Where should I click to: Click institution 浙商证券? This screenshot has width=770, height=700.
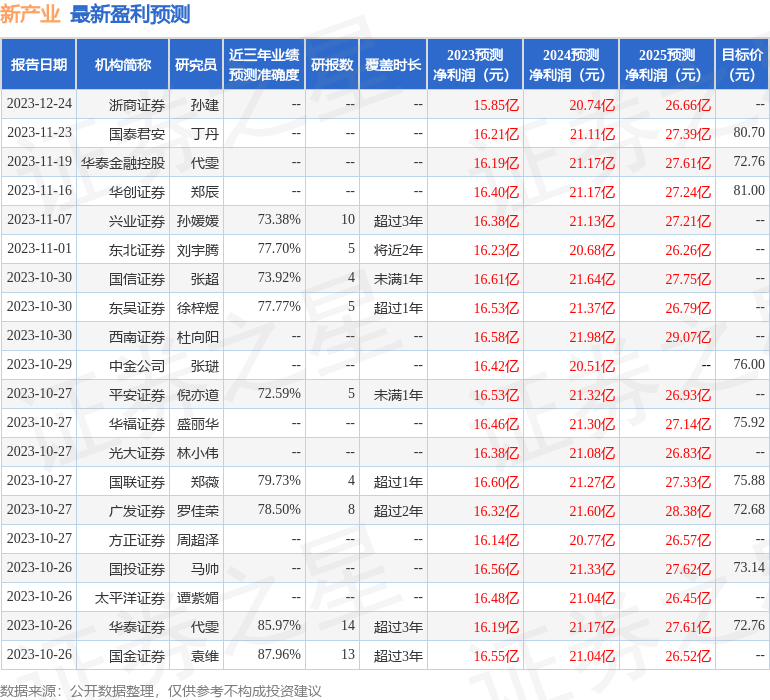(x=137, y=105)
